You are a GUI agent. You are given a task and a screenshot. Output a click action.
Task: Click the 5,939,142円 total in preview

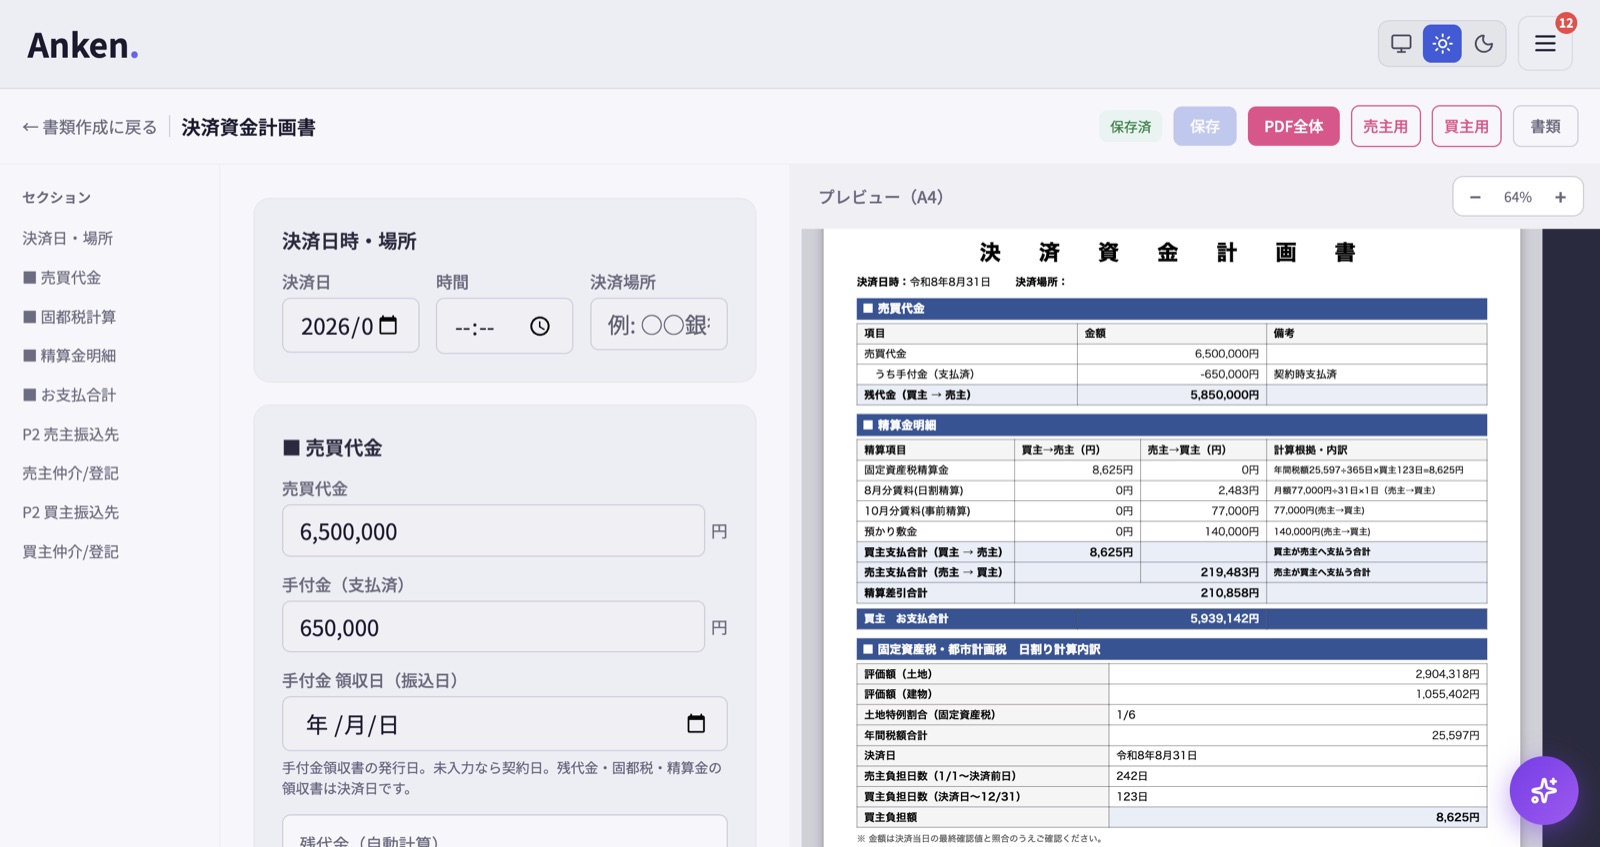(1224, 619)
